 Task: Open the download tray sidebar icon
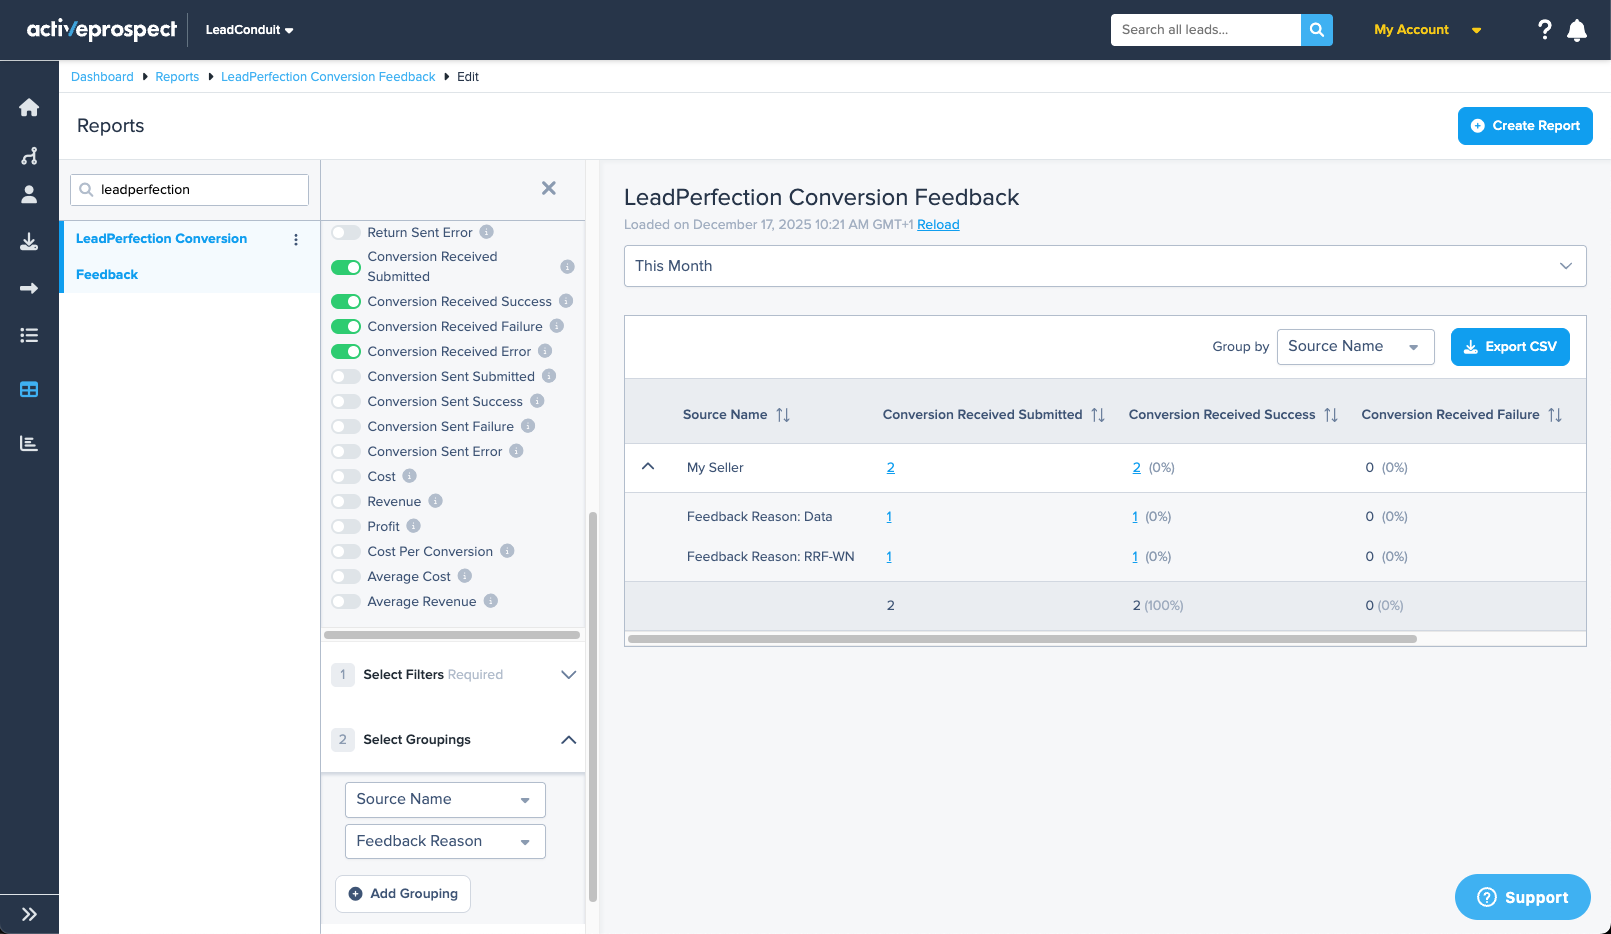(x=29, y=241)
